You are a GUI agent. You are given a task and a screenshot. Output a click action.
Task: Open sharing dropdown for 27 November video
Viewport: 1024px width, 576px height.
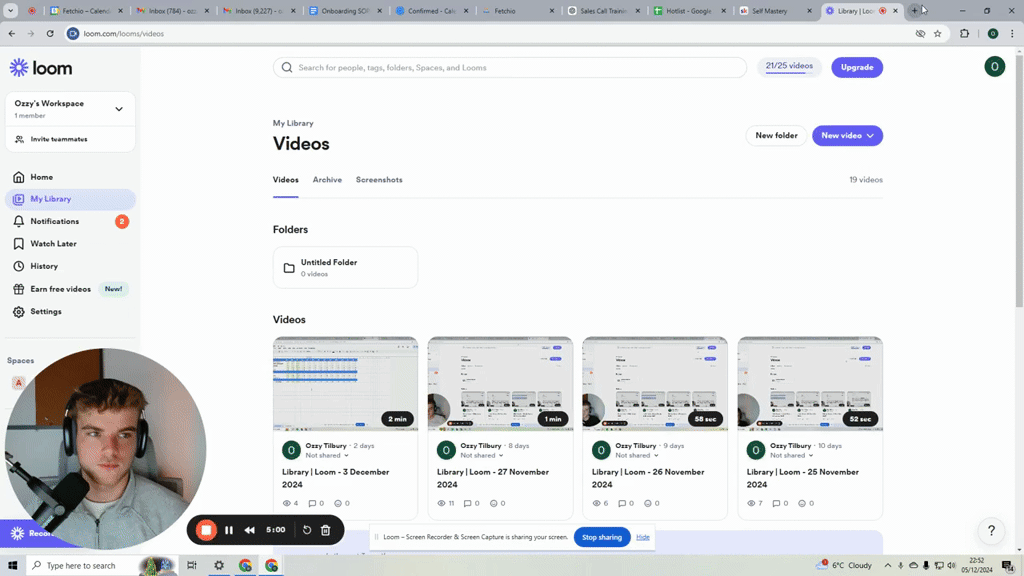pyautogui.click(x=481, y=456)
